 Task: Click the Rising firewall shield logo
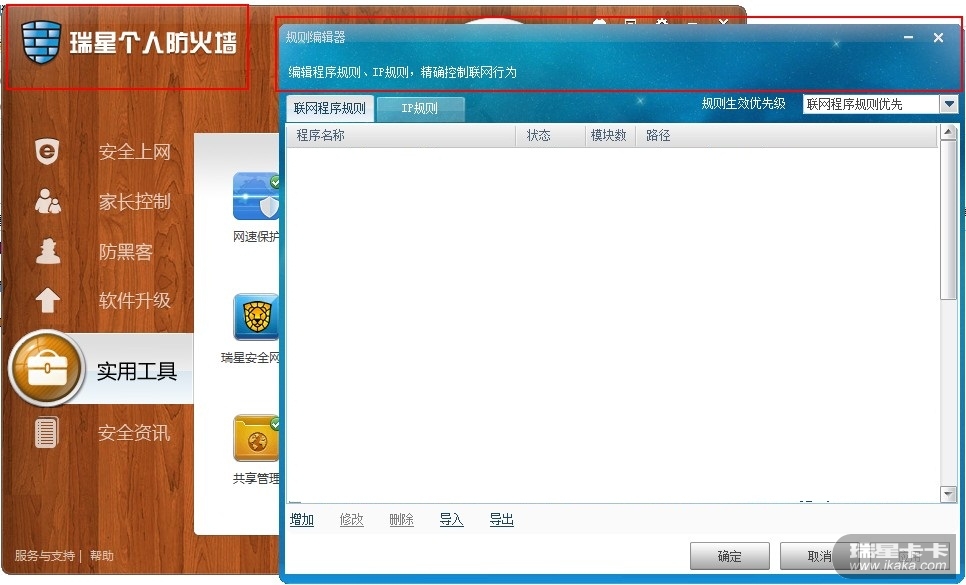[41, 42]
